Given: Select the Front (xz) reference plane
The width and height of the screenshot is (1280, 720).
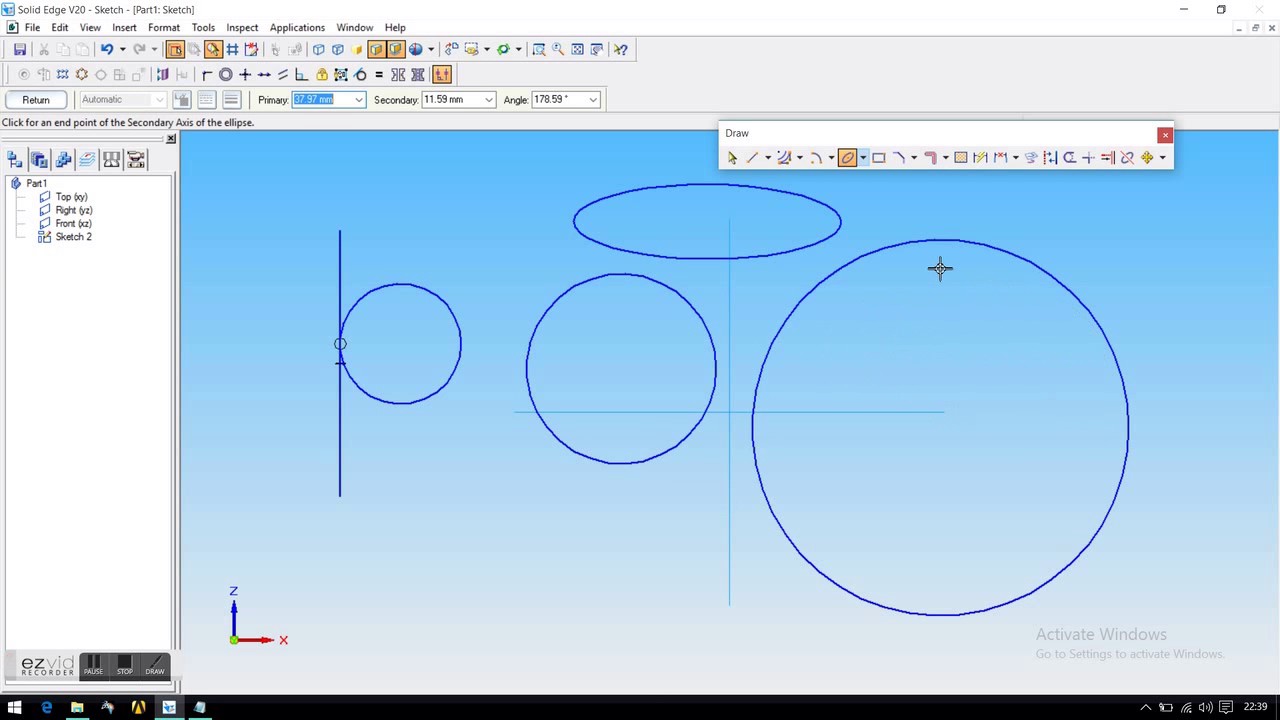Looking at the screenshot, I should (73, 223).
